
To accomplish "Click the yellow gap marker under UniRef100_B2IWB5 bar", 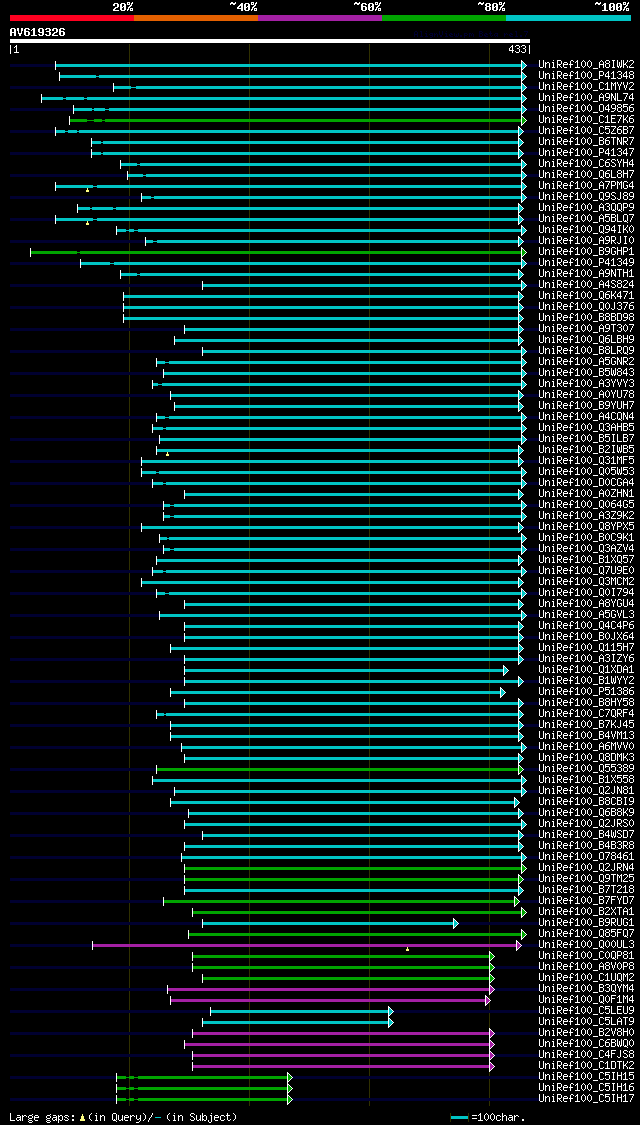I will click(x=167, y=454).
